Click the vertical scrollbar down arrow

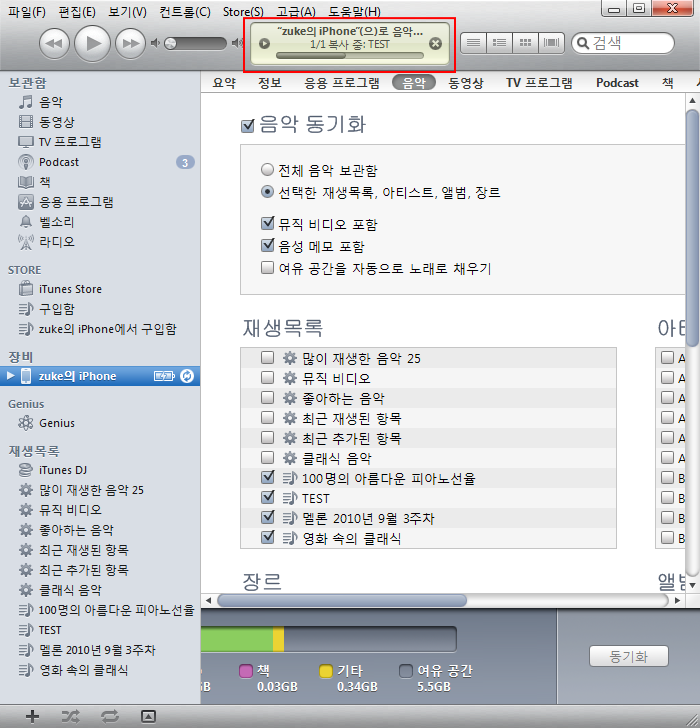tap(692, 585)
